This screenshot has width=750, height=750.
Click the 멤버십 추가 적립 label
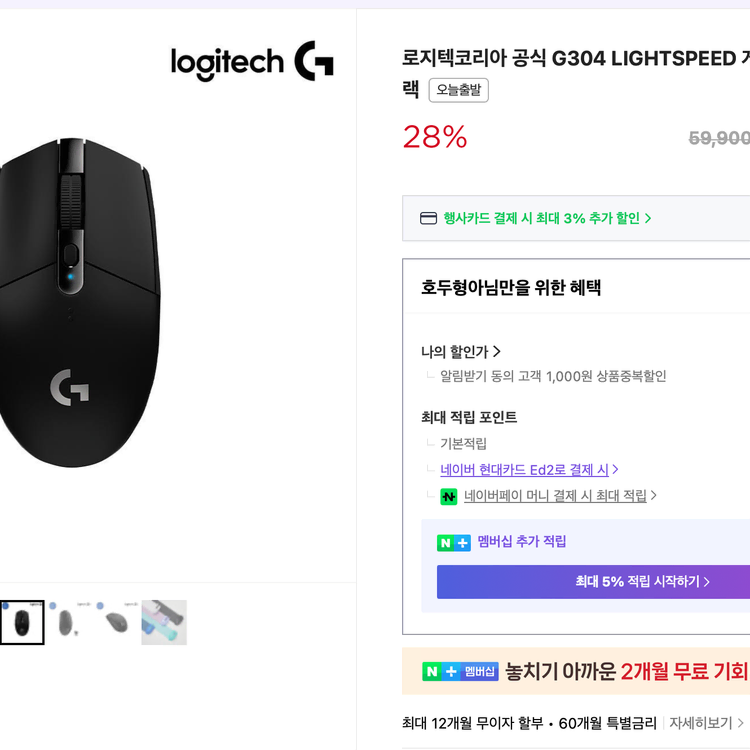click(521, 542)
